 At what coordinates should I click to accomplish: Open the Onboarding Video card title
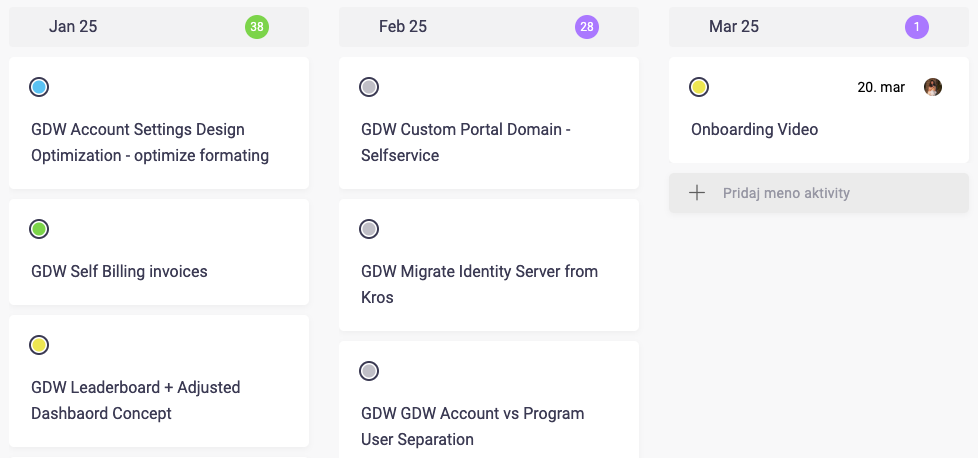pyautogui.click(x=754, y=129)
